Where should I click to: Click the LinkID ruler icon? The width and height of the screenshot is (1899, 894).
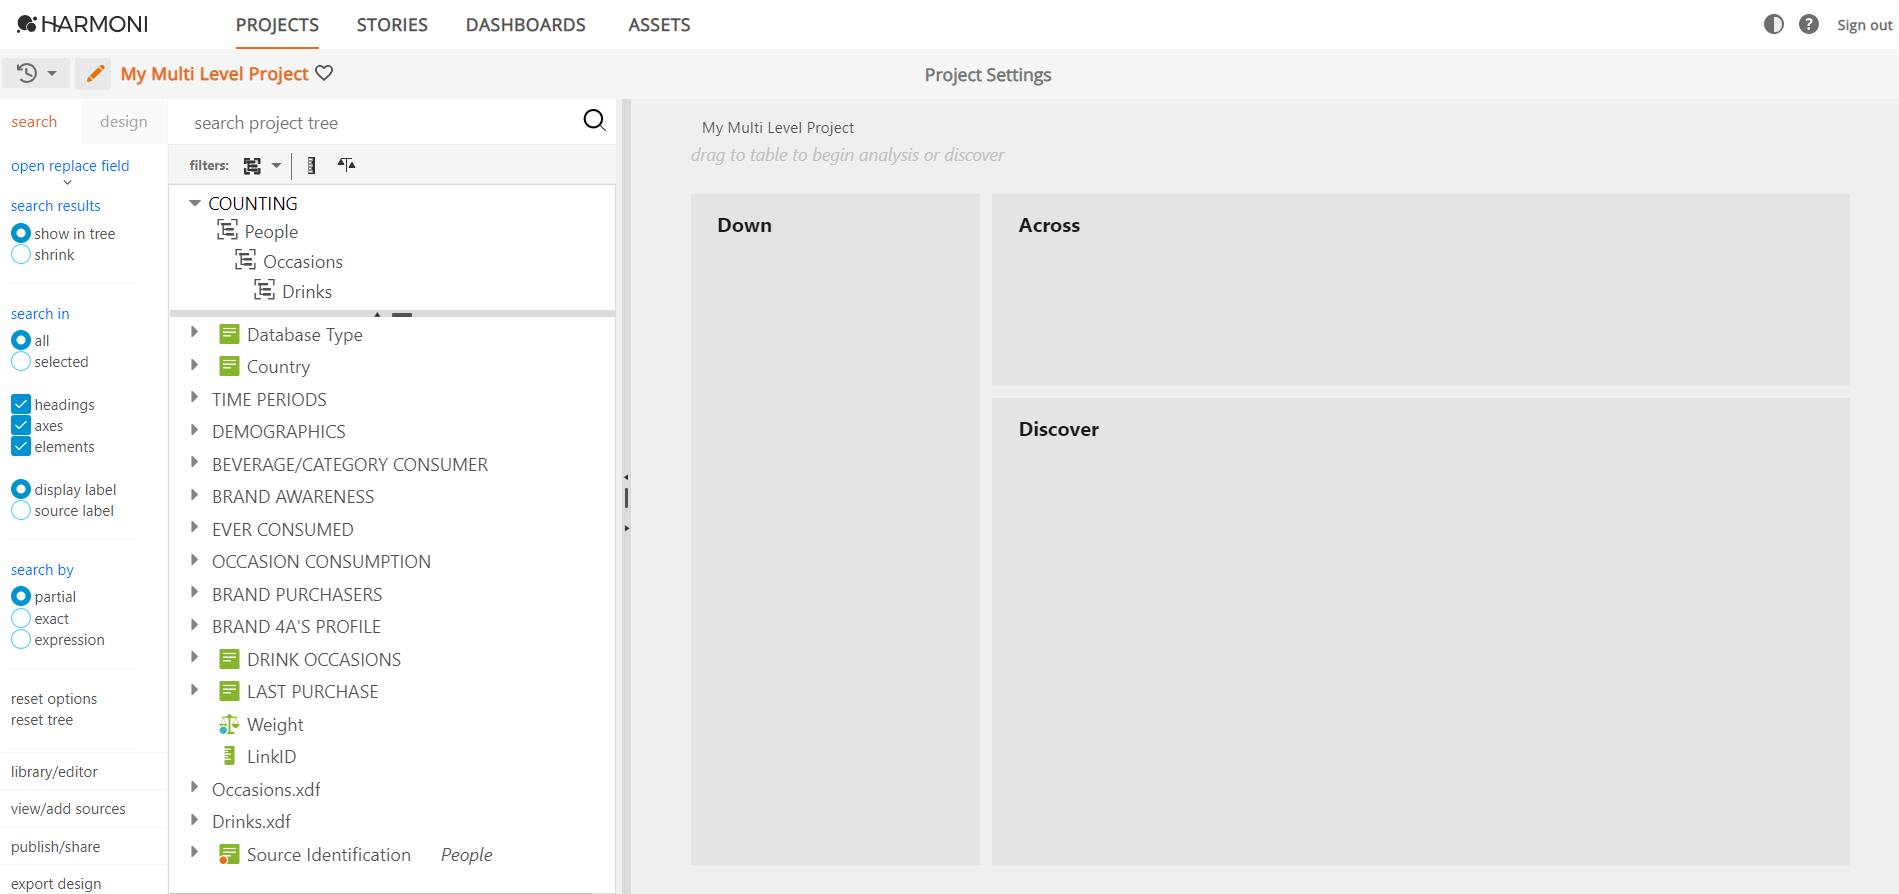coord(229,756)
